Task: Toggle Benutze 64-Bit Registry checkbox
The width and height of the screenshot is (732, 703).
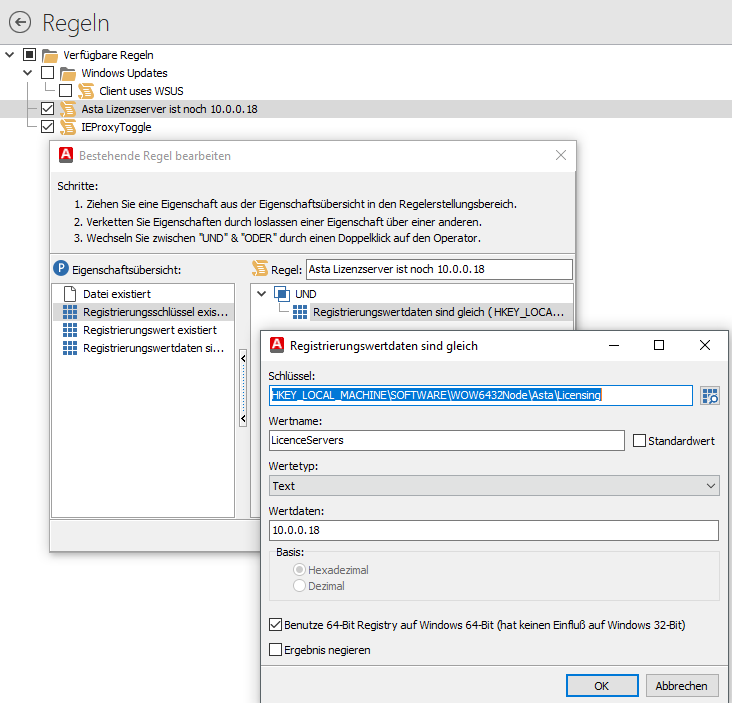Action: coord(276,625)
